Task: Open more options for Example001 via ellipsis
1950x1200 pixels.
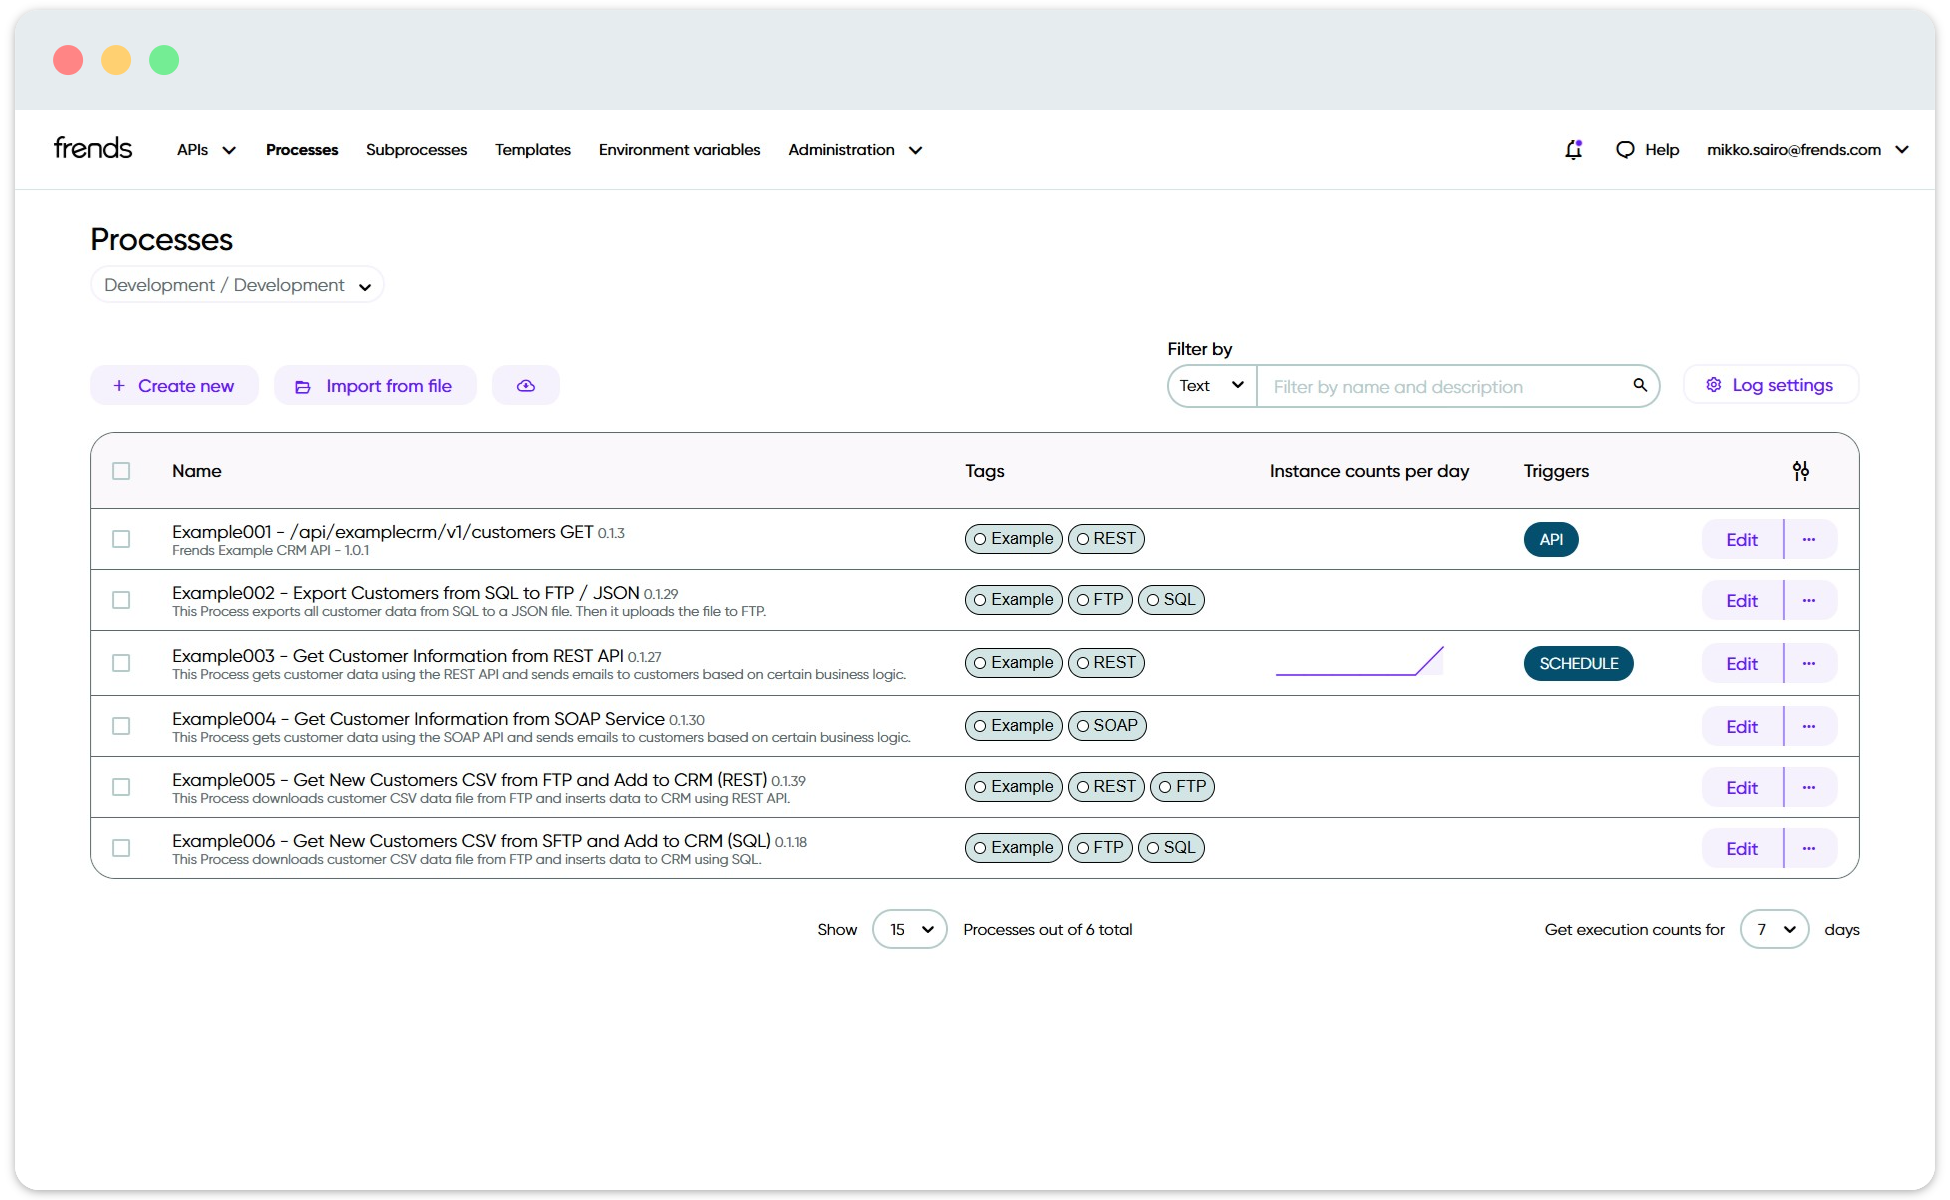Action: click(1809, 539)
